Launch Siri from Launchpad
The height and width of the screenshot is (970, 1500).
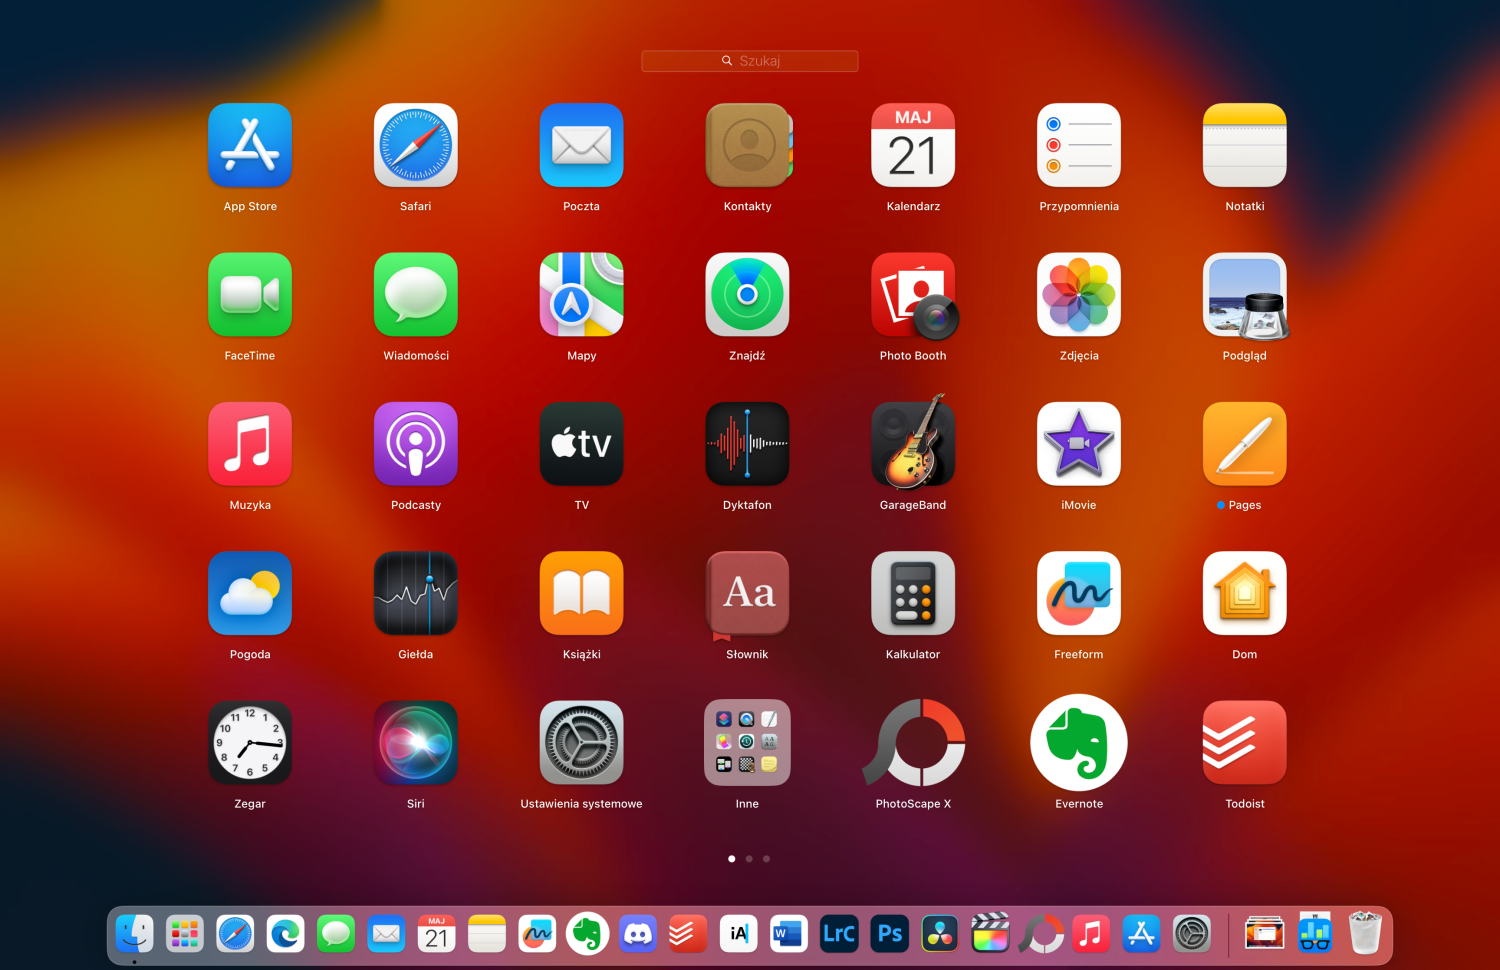pos(415,743)
